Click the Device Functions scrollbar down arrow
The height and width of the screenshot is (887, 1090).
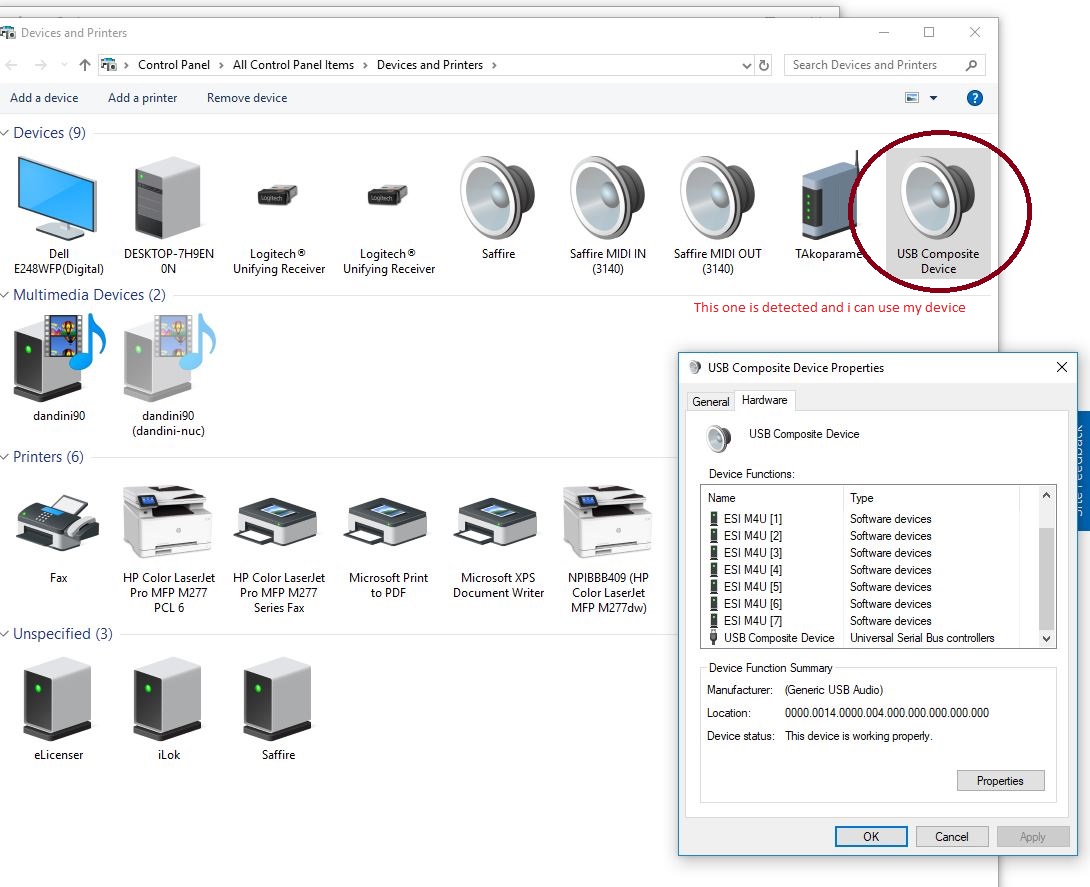[1047, 639]
